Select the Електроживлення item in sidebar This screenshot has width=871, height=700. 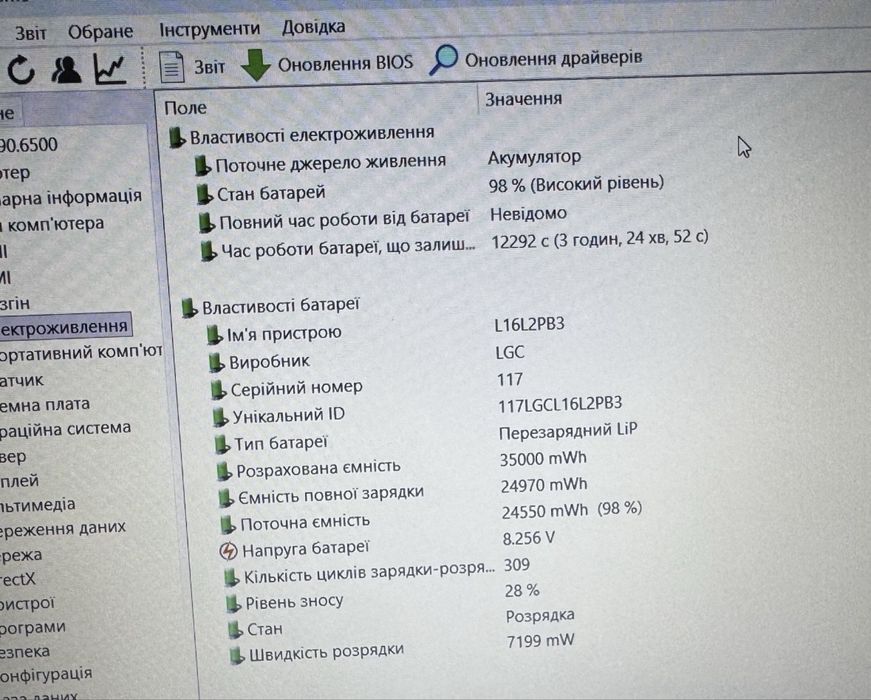pyautogui.click(x=64, y=327)
